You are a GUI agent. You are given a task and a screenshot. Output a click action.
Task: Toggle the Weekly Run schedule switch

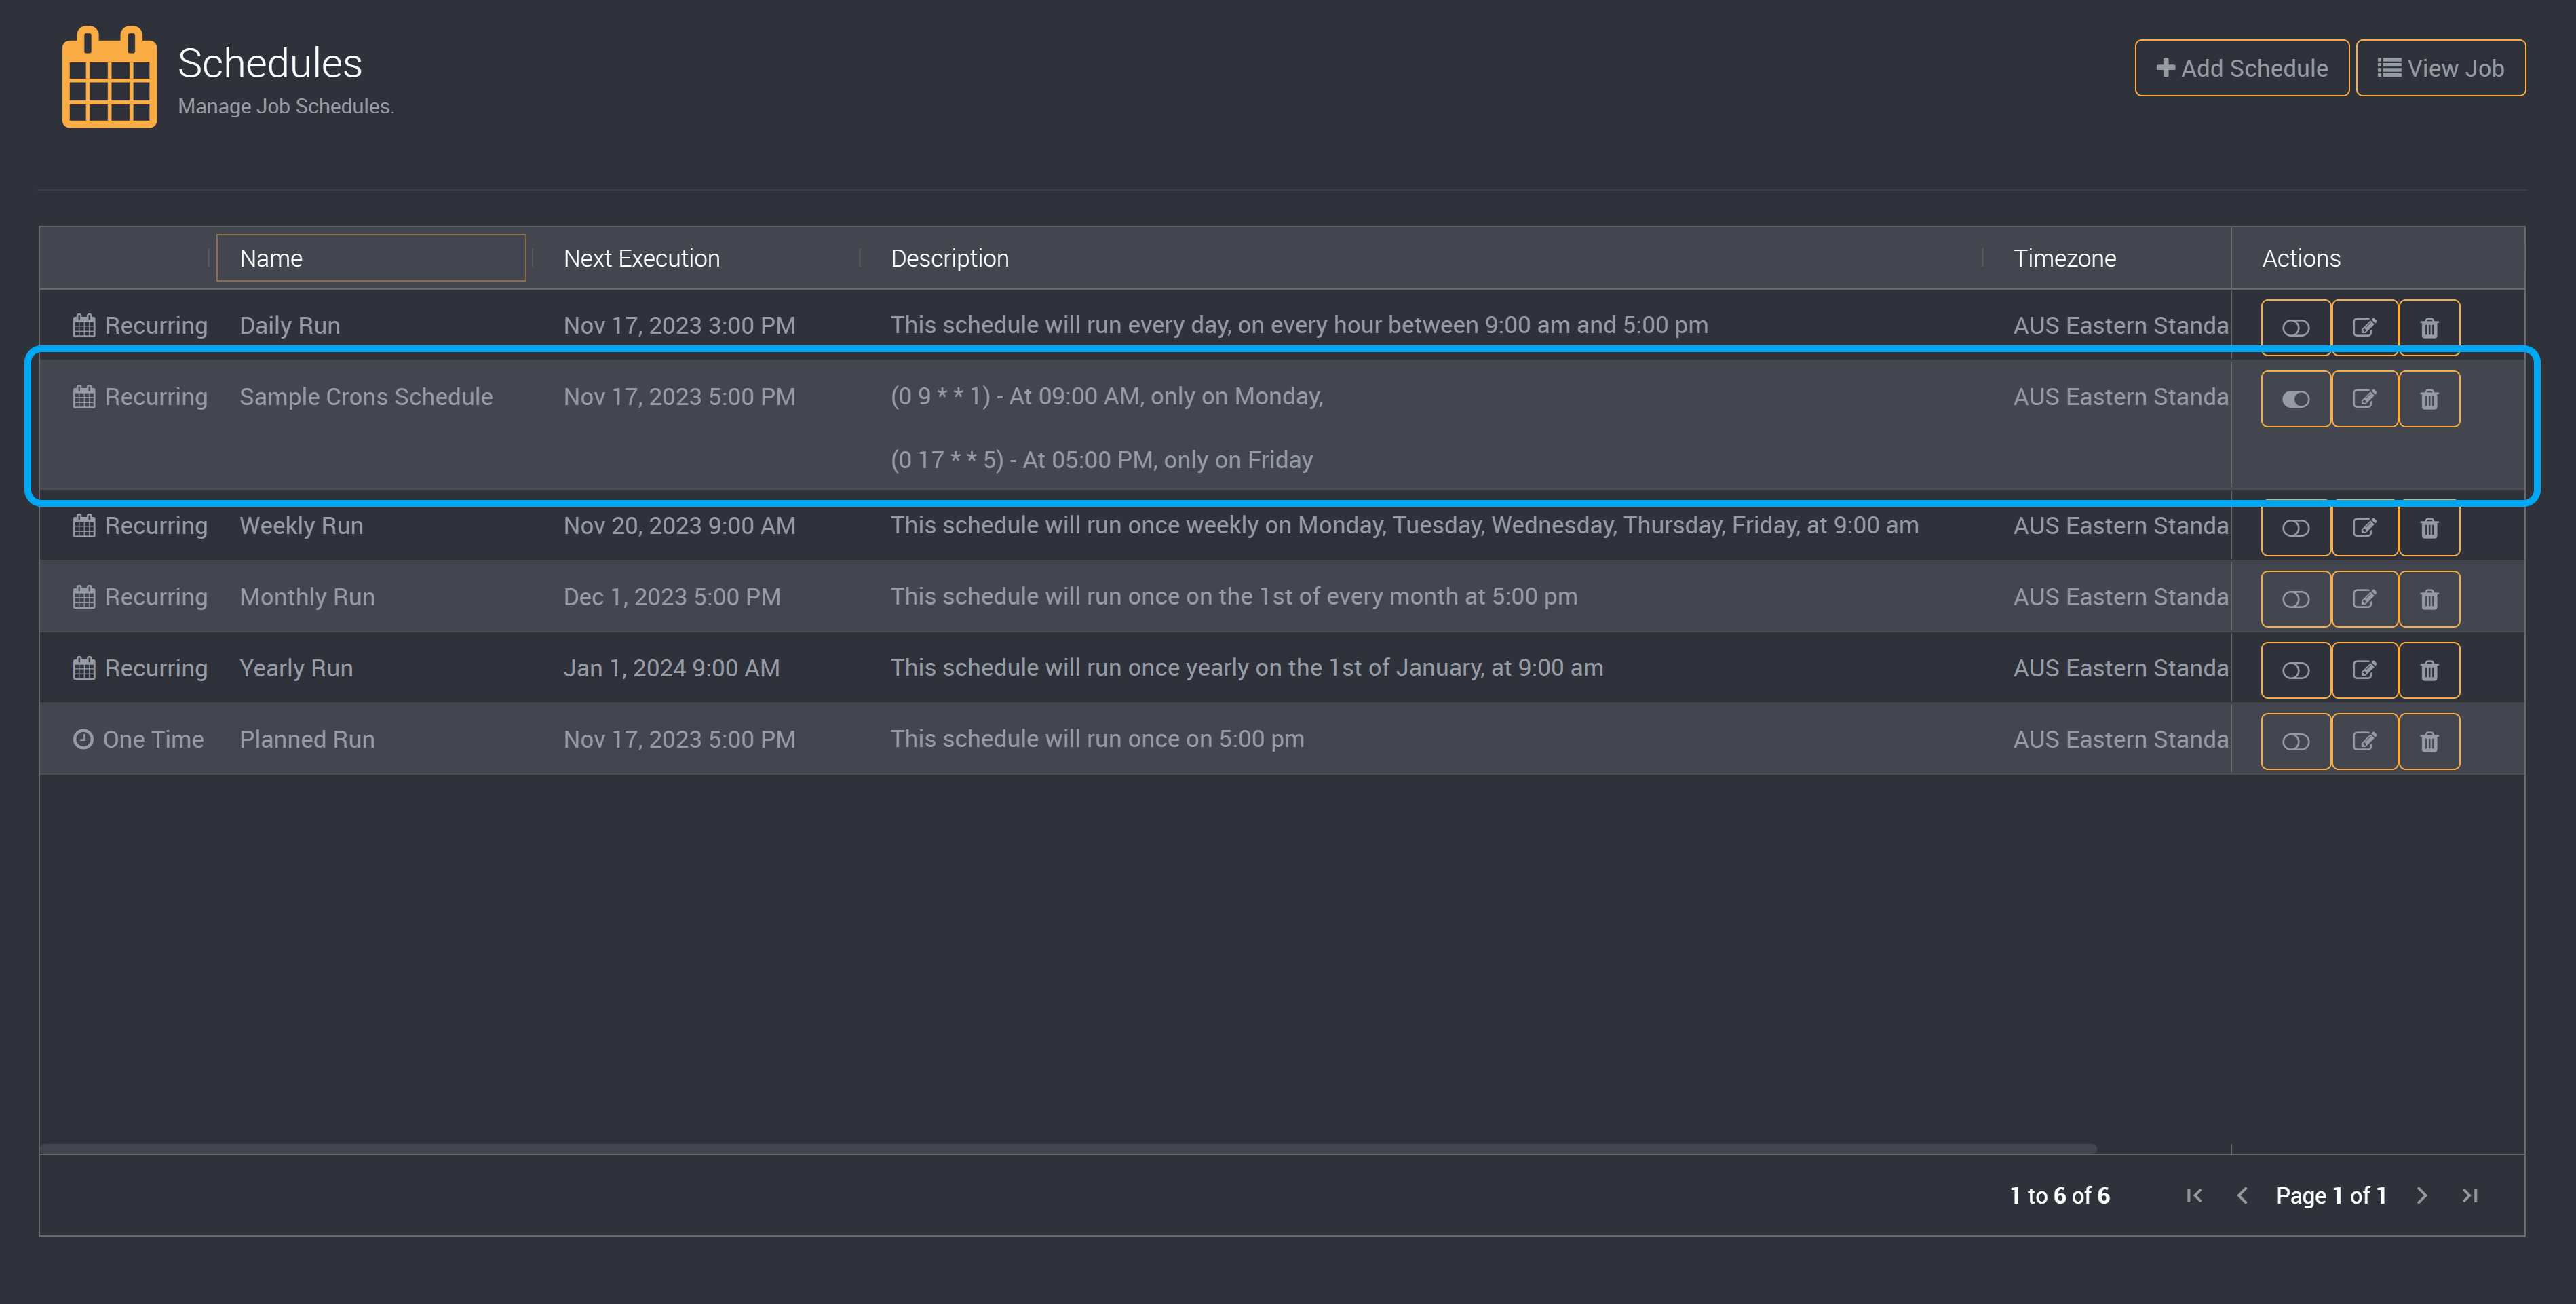click(x=2295, y=528)
